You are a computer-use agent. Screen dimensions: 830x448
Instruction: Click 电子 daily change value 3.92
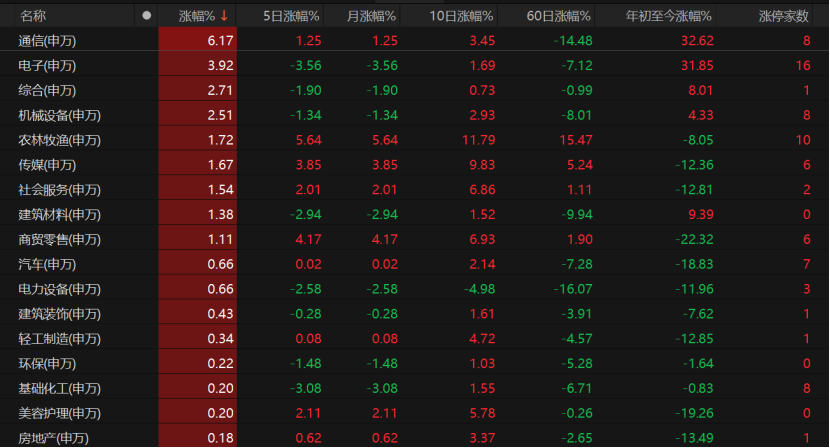[x=220, y=66]
